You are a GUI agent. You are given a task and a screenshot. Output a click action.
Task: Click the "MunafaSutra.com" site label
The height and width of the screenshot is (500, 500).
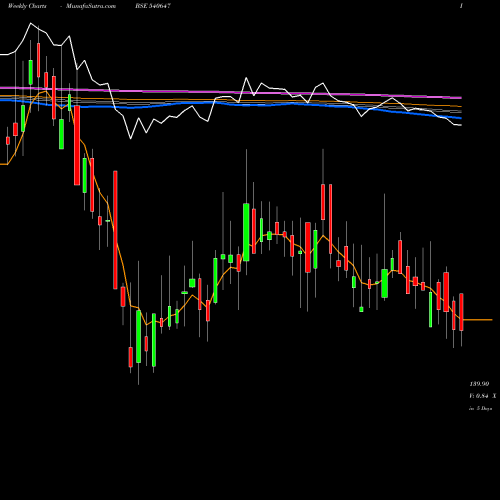coord(91,6)
